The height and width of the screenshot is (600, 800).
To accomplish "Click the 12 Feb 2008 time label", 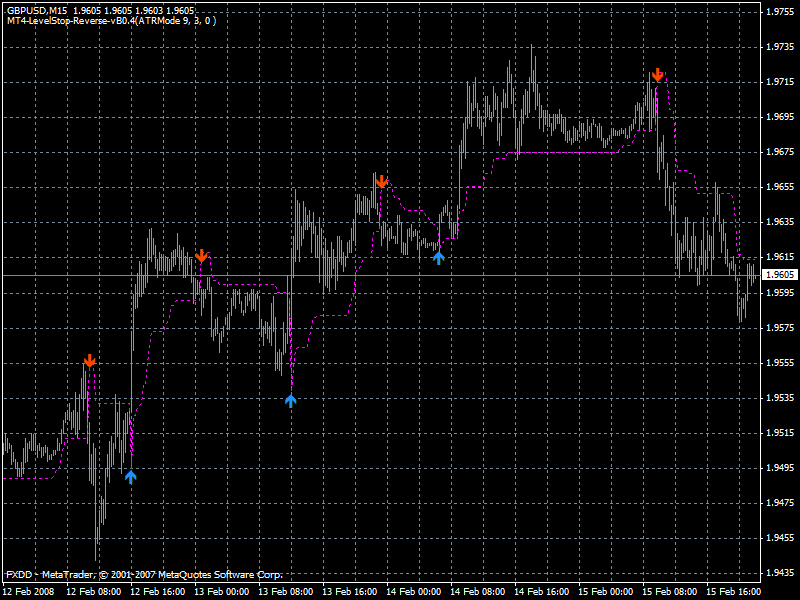I will [x=29, y=592].
